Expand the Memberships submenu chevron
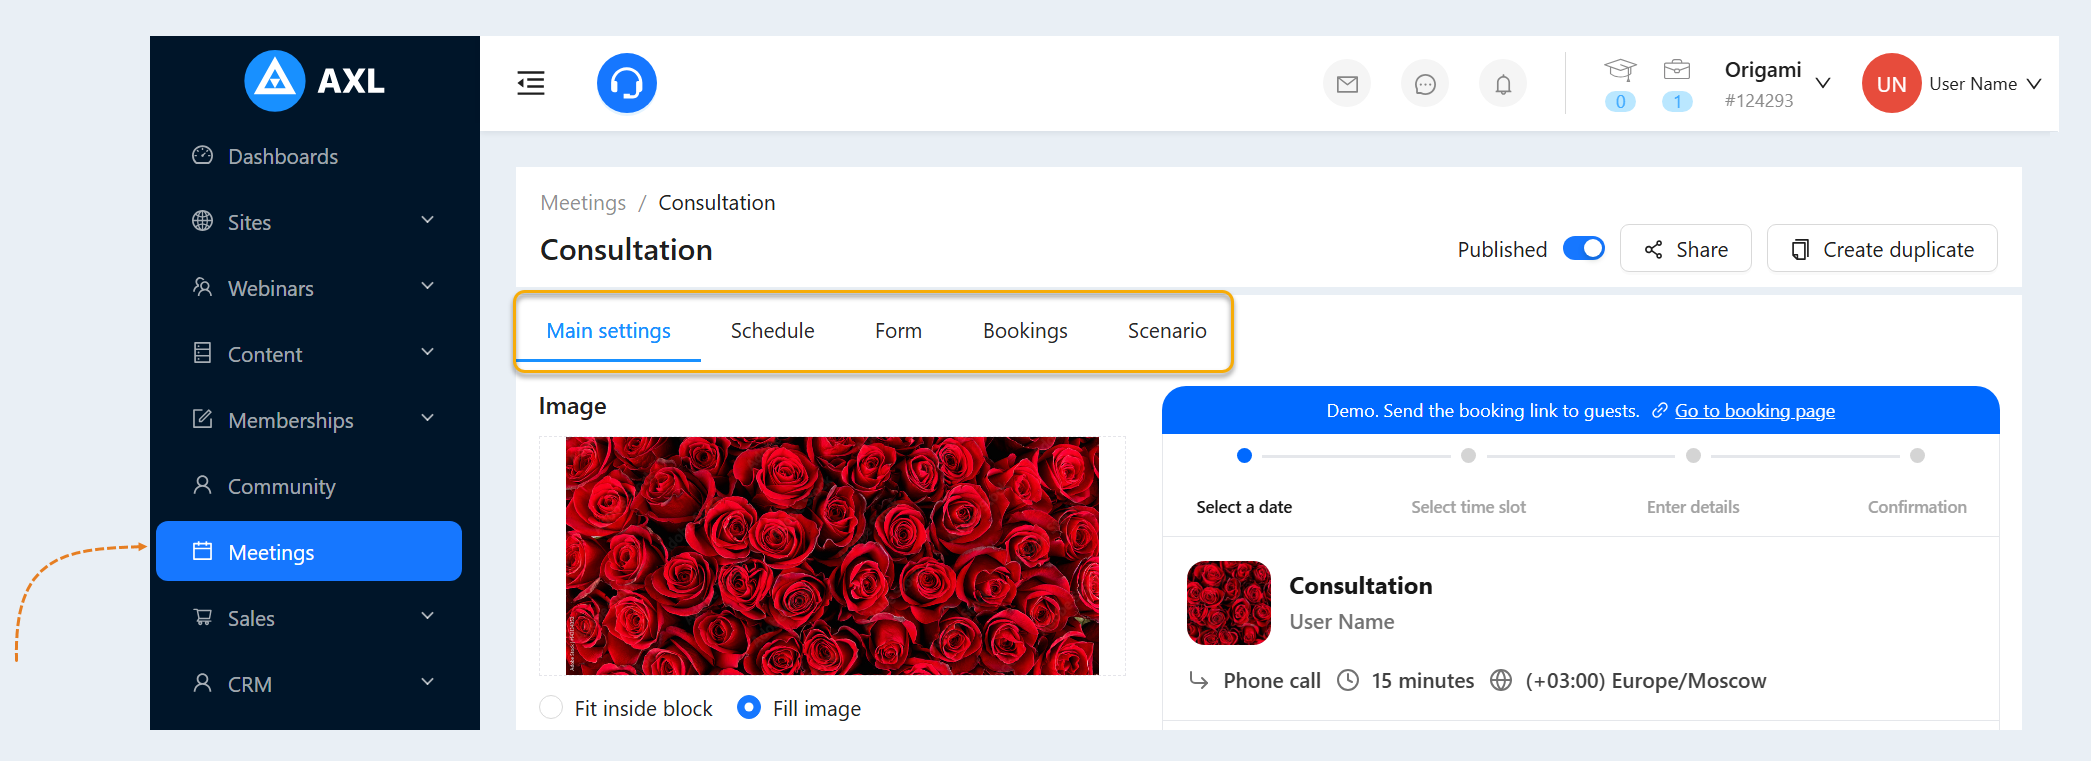 click(x=428, y=418)
